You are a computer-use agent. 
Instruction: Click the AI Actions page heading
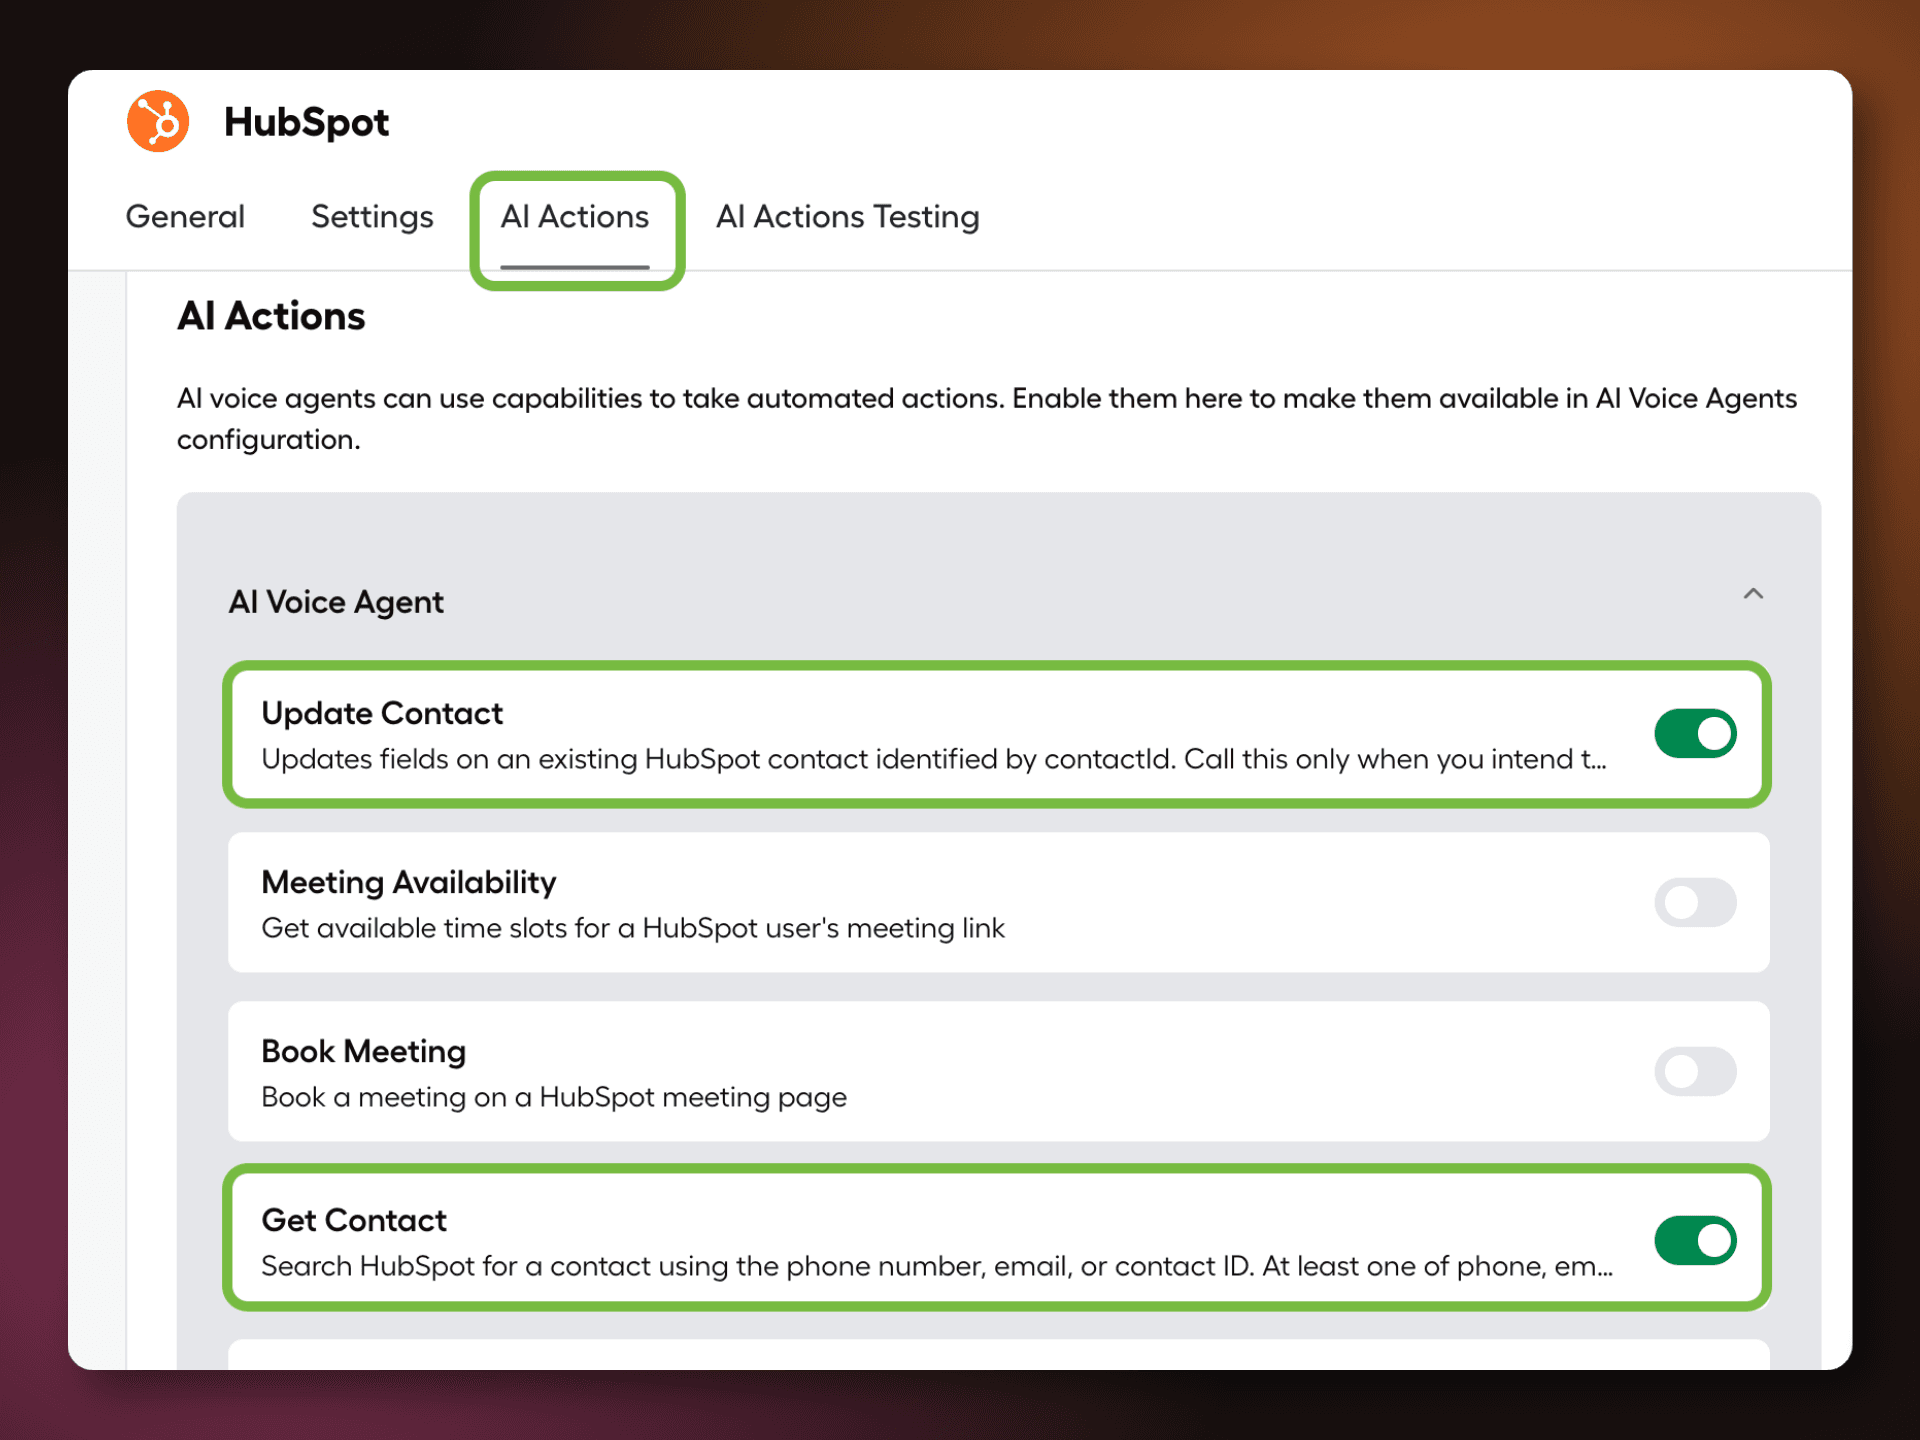click(x=271, y=316)
